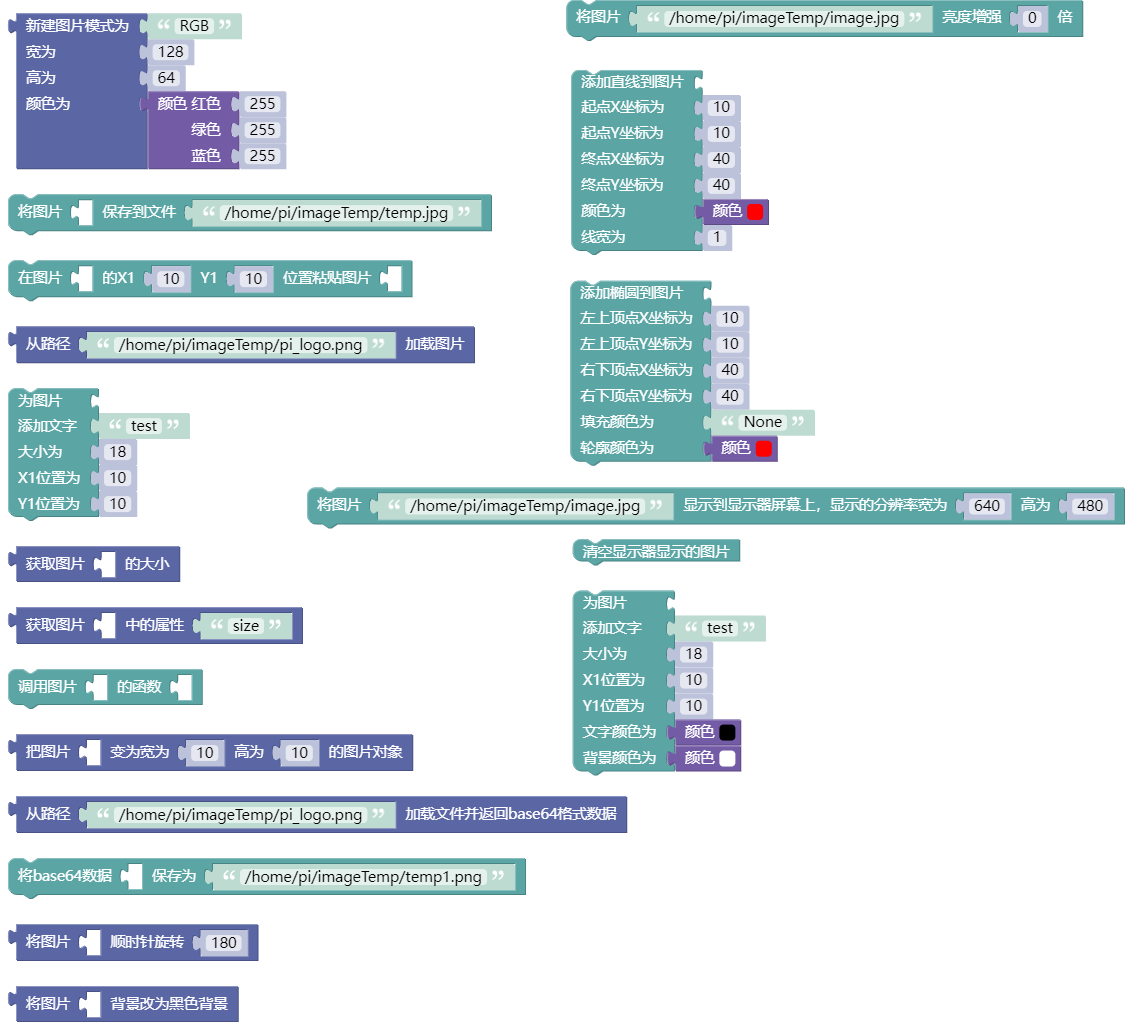Edit the line start Y (起点Y坐标为) value

pyautogui.click(x=721, y=133)
